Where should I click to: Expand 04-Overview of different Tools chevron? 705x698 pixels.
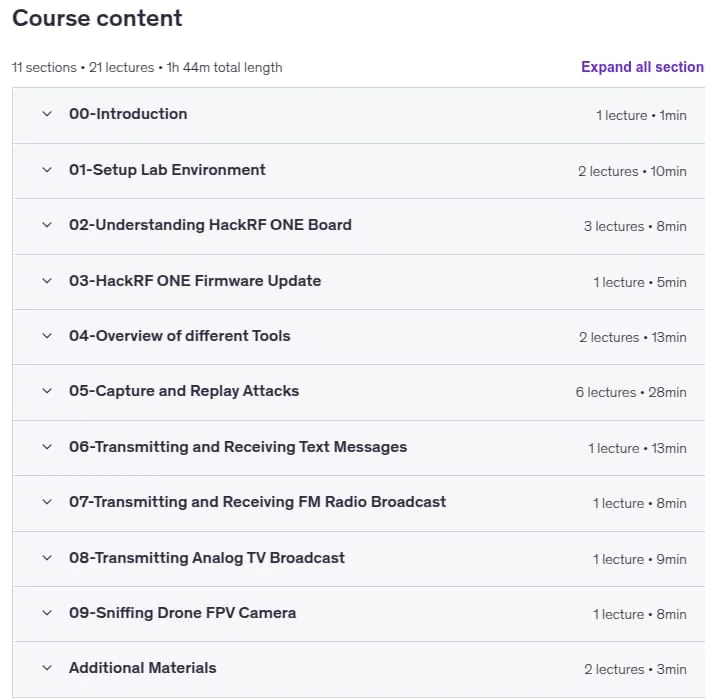(47, 336)
